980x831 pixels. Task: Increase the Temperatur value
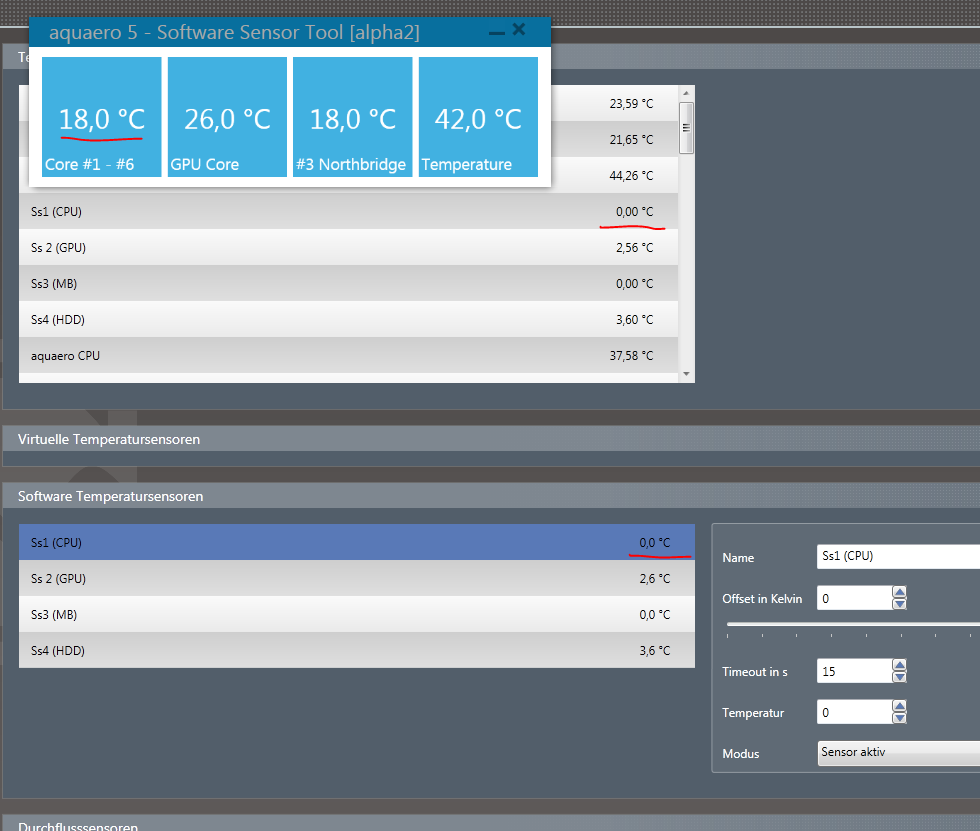899,706
